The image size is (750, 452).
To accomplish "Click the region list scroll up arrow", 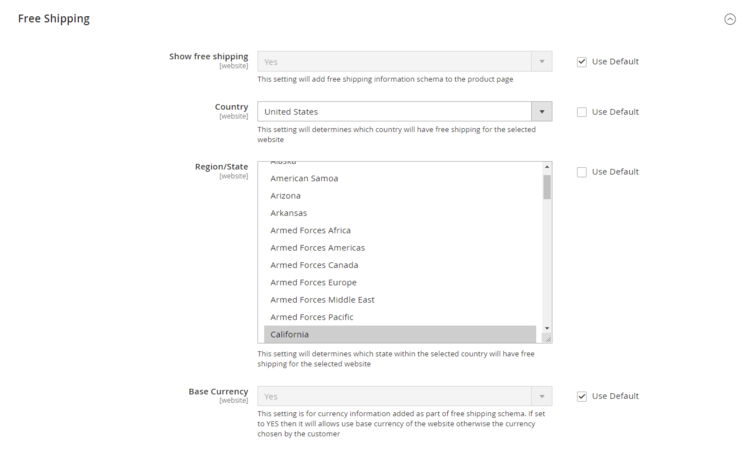I will [x=547, y=167].
